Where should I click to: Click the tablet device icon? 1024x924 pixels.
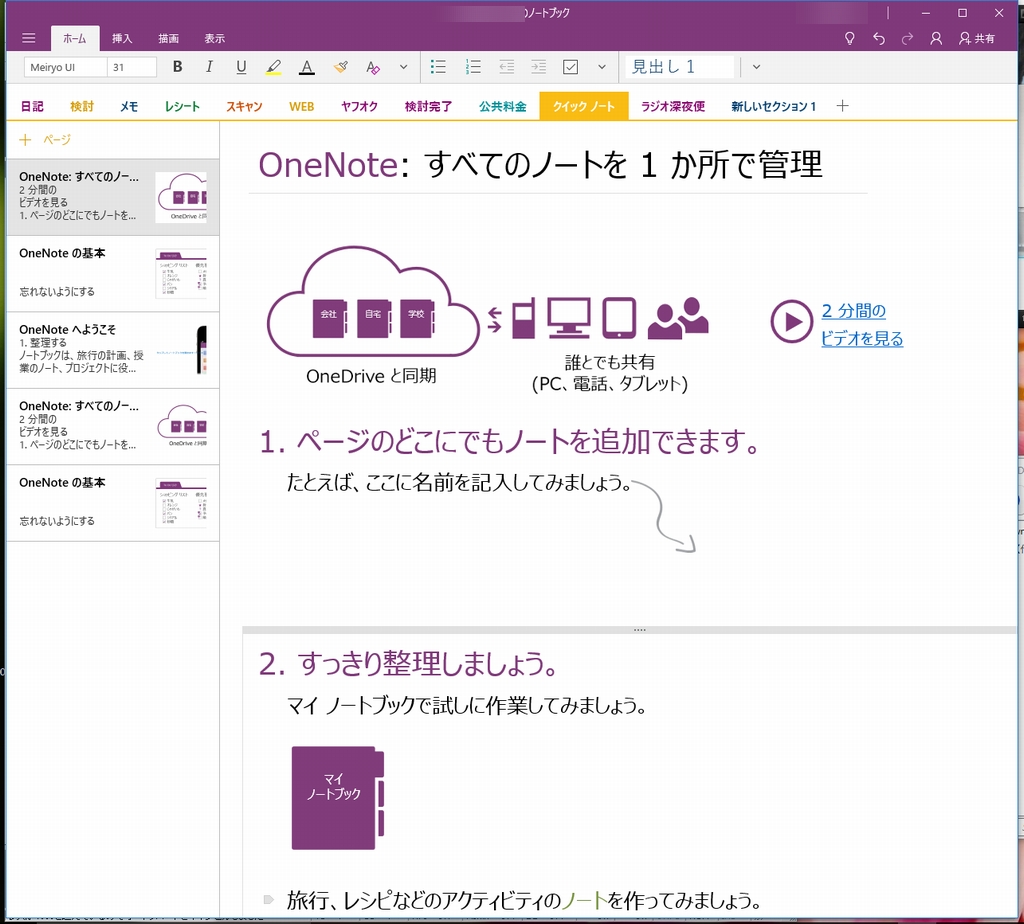click(x=619, y=317)
